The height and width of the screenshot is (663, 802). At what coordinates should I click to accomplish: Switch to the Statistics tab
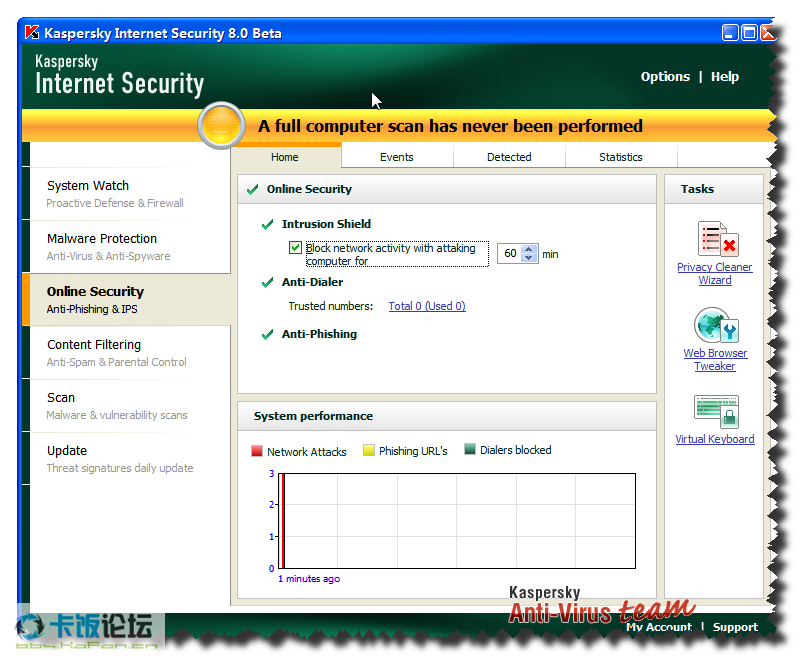pos(621,157)
